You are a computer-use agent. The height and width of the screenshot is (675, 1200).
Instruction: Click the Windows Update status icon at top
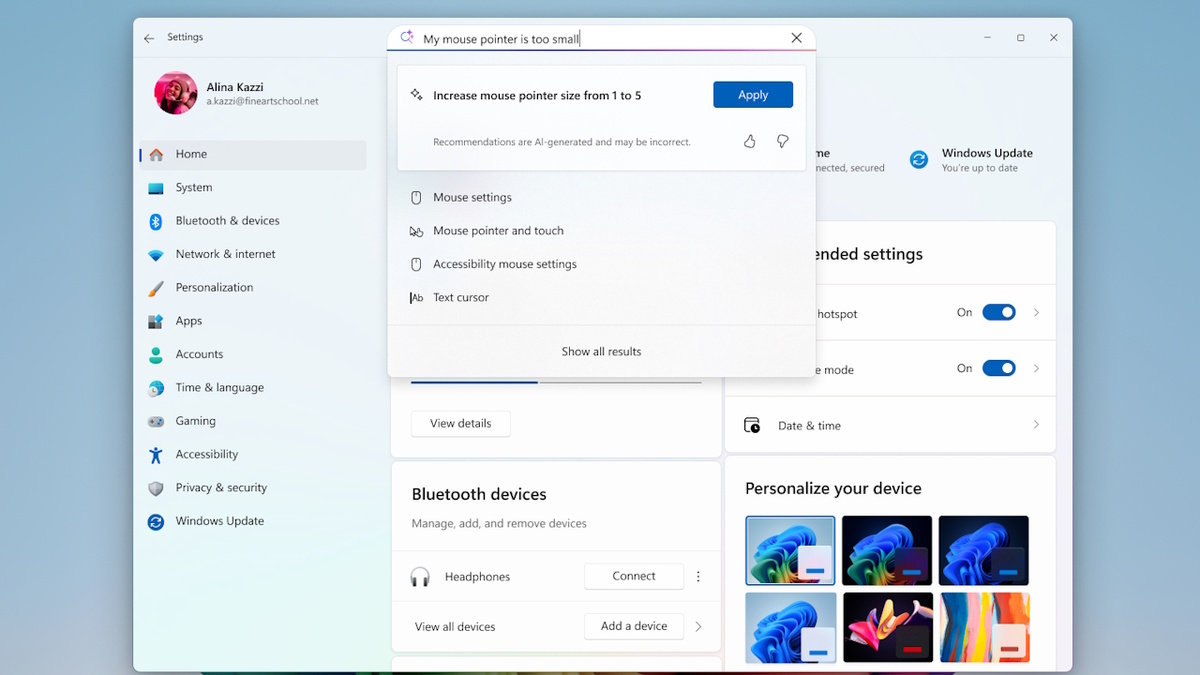pyautogui.click(x=919, y=160)
